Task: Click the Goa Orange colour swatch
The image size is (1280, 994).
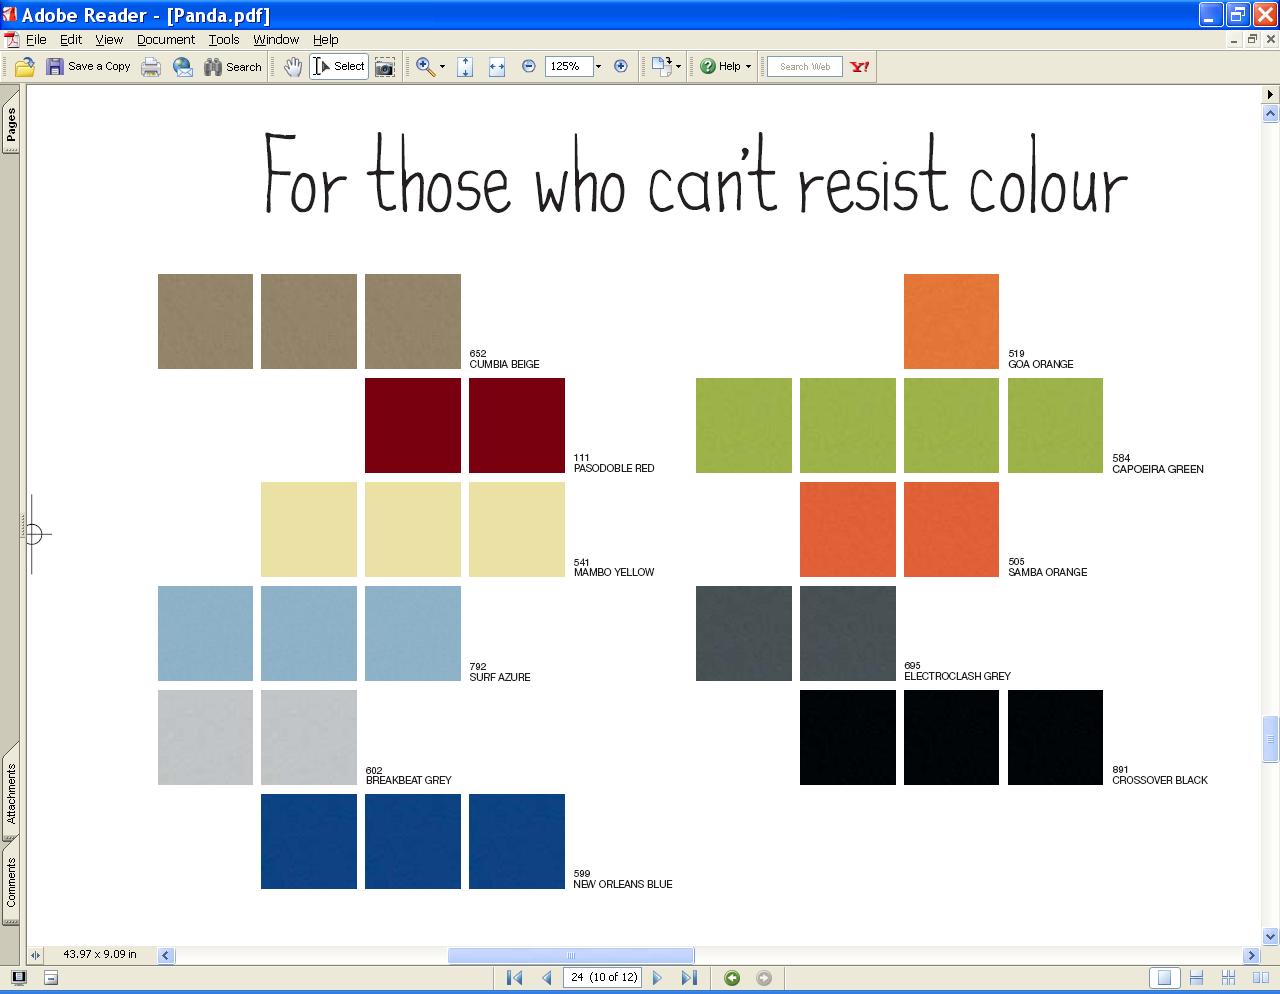Action: coord(951,321)
